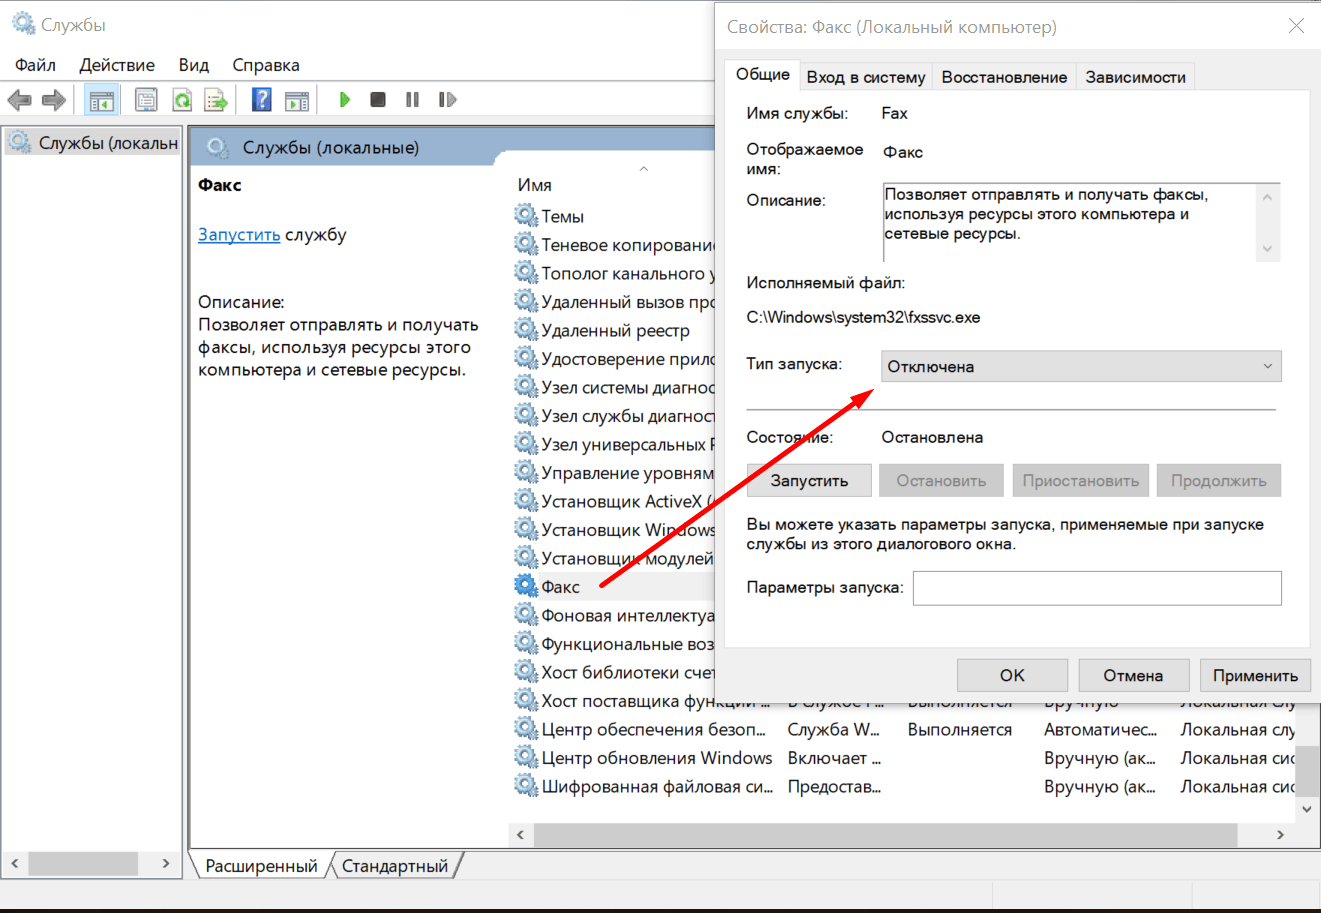Image resolution: width=1321 pixels, height=913 pixels.
Task: Click Pause Service toolbar icon
Action: click(x=412, y=100)
